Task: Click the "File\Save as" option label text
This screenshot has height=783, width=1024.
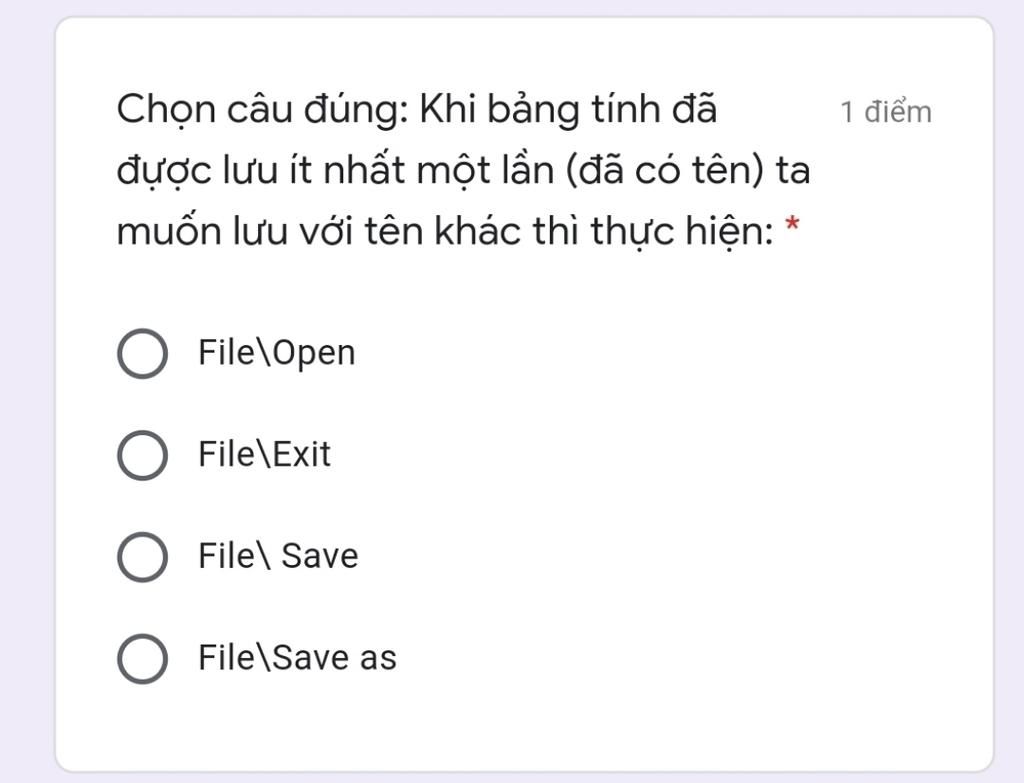Action: [x=297, y=658]
